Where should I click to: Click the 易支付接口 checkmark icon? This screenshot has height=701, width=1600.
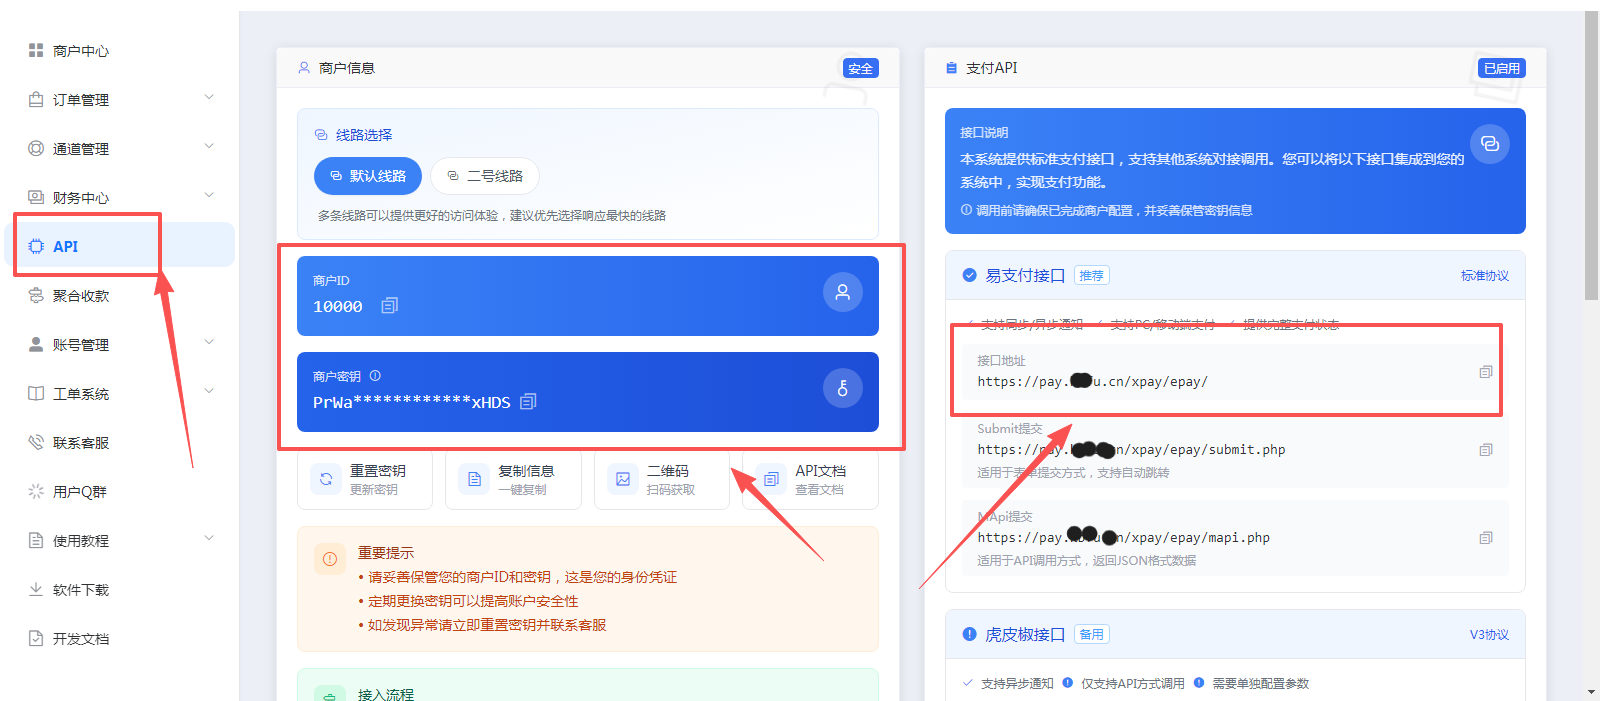click(969, 275)
